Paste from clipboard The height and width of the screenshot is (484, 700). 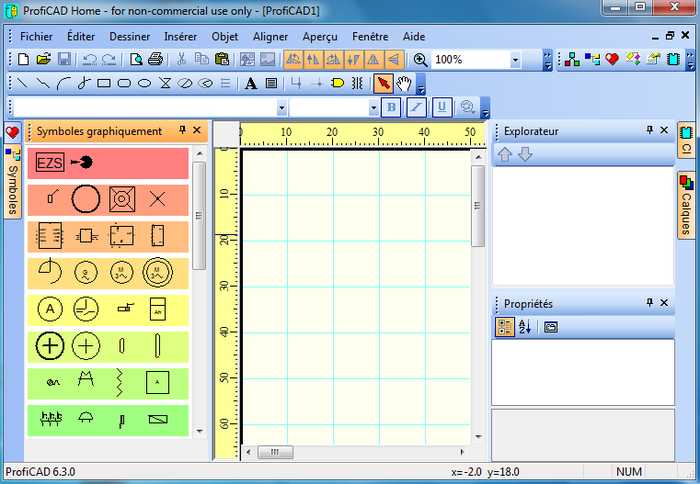(222, 59)
